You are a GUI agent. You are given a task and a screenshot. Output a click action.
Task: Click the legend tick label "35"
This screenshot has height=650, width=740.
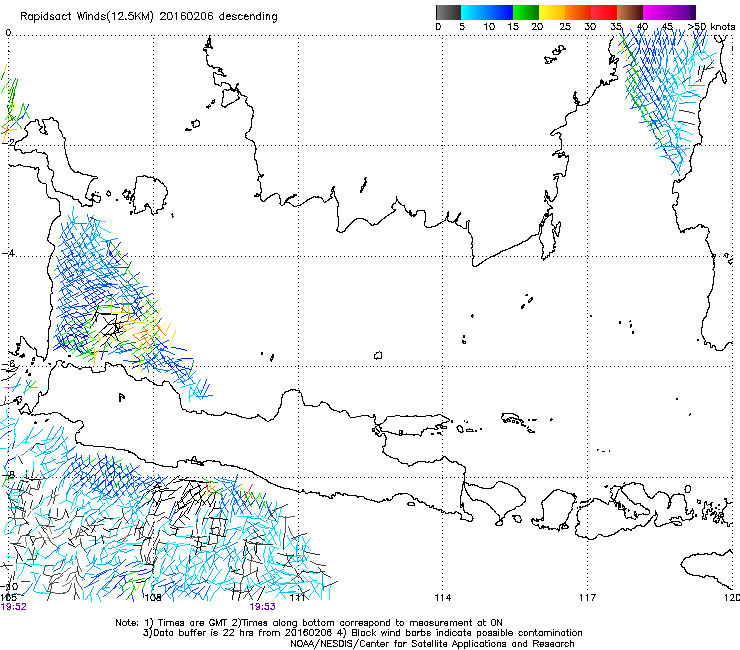(x=616, y=27)
